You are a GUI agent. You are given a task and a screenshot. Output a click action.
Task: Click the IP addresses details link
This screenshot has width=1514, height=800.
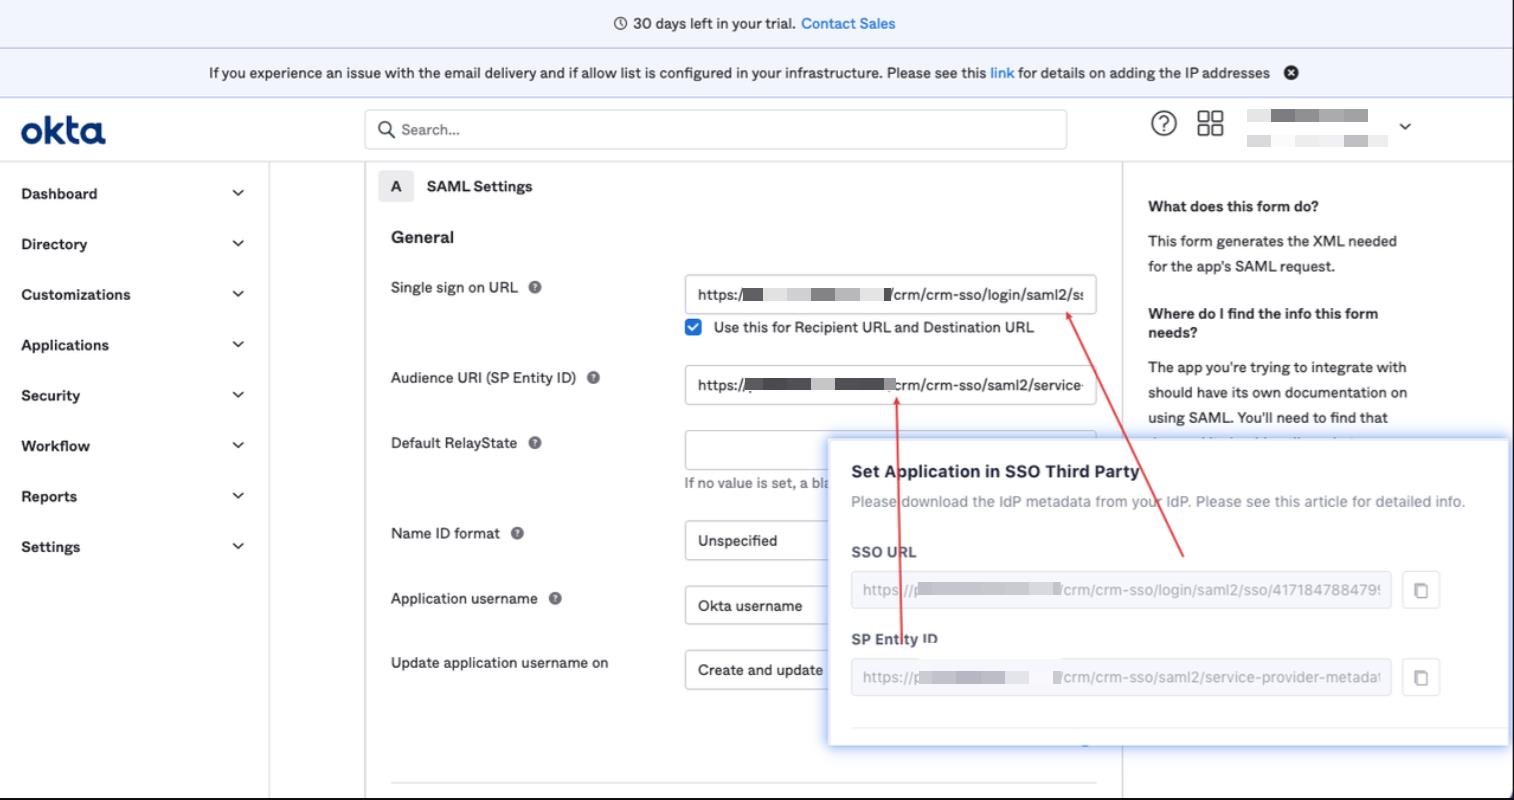1001,73
